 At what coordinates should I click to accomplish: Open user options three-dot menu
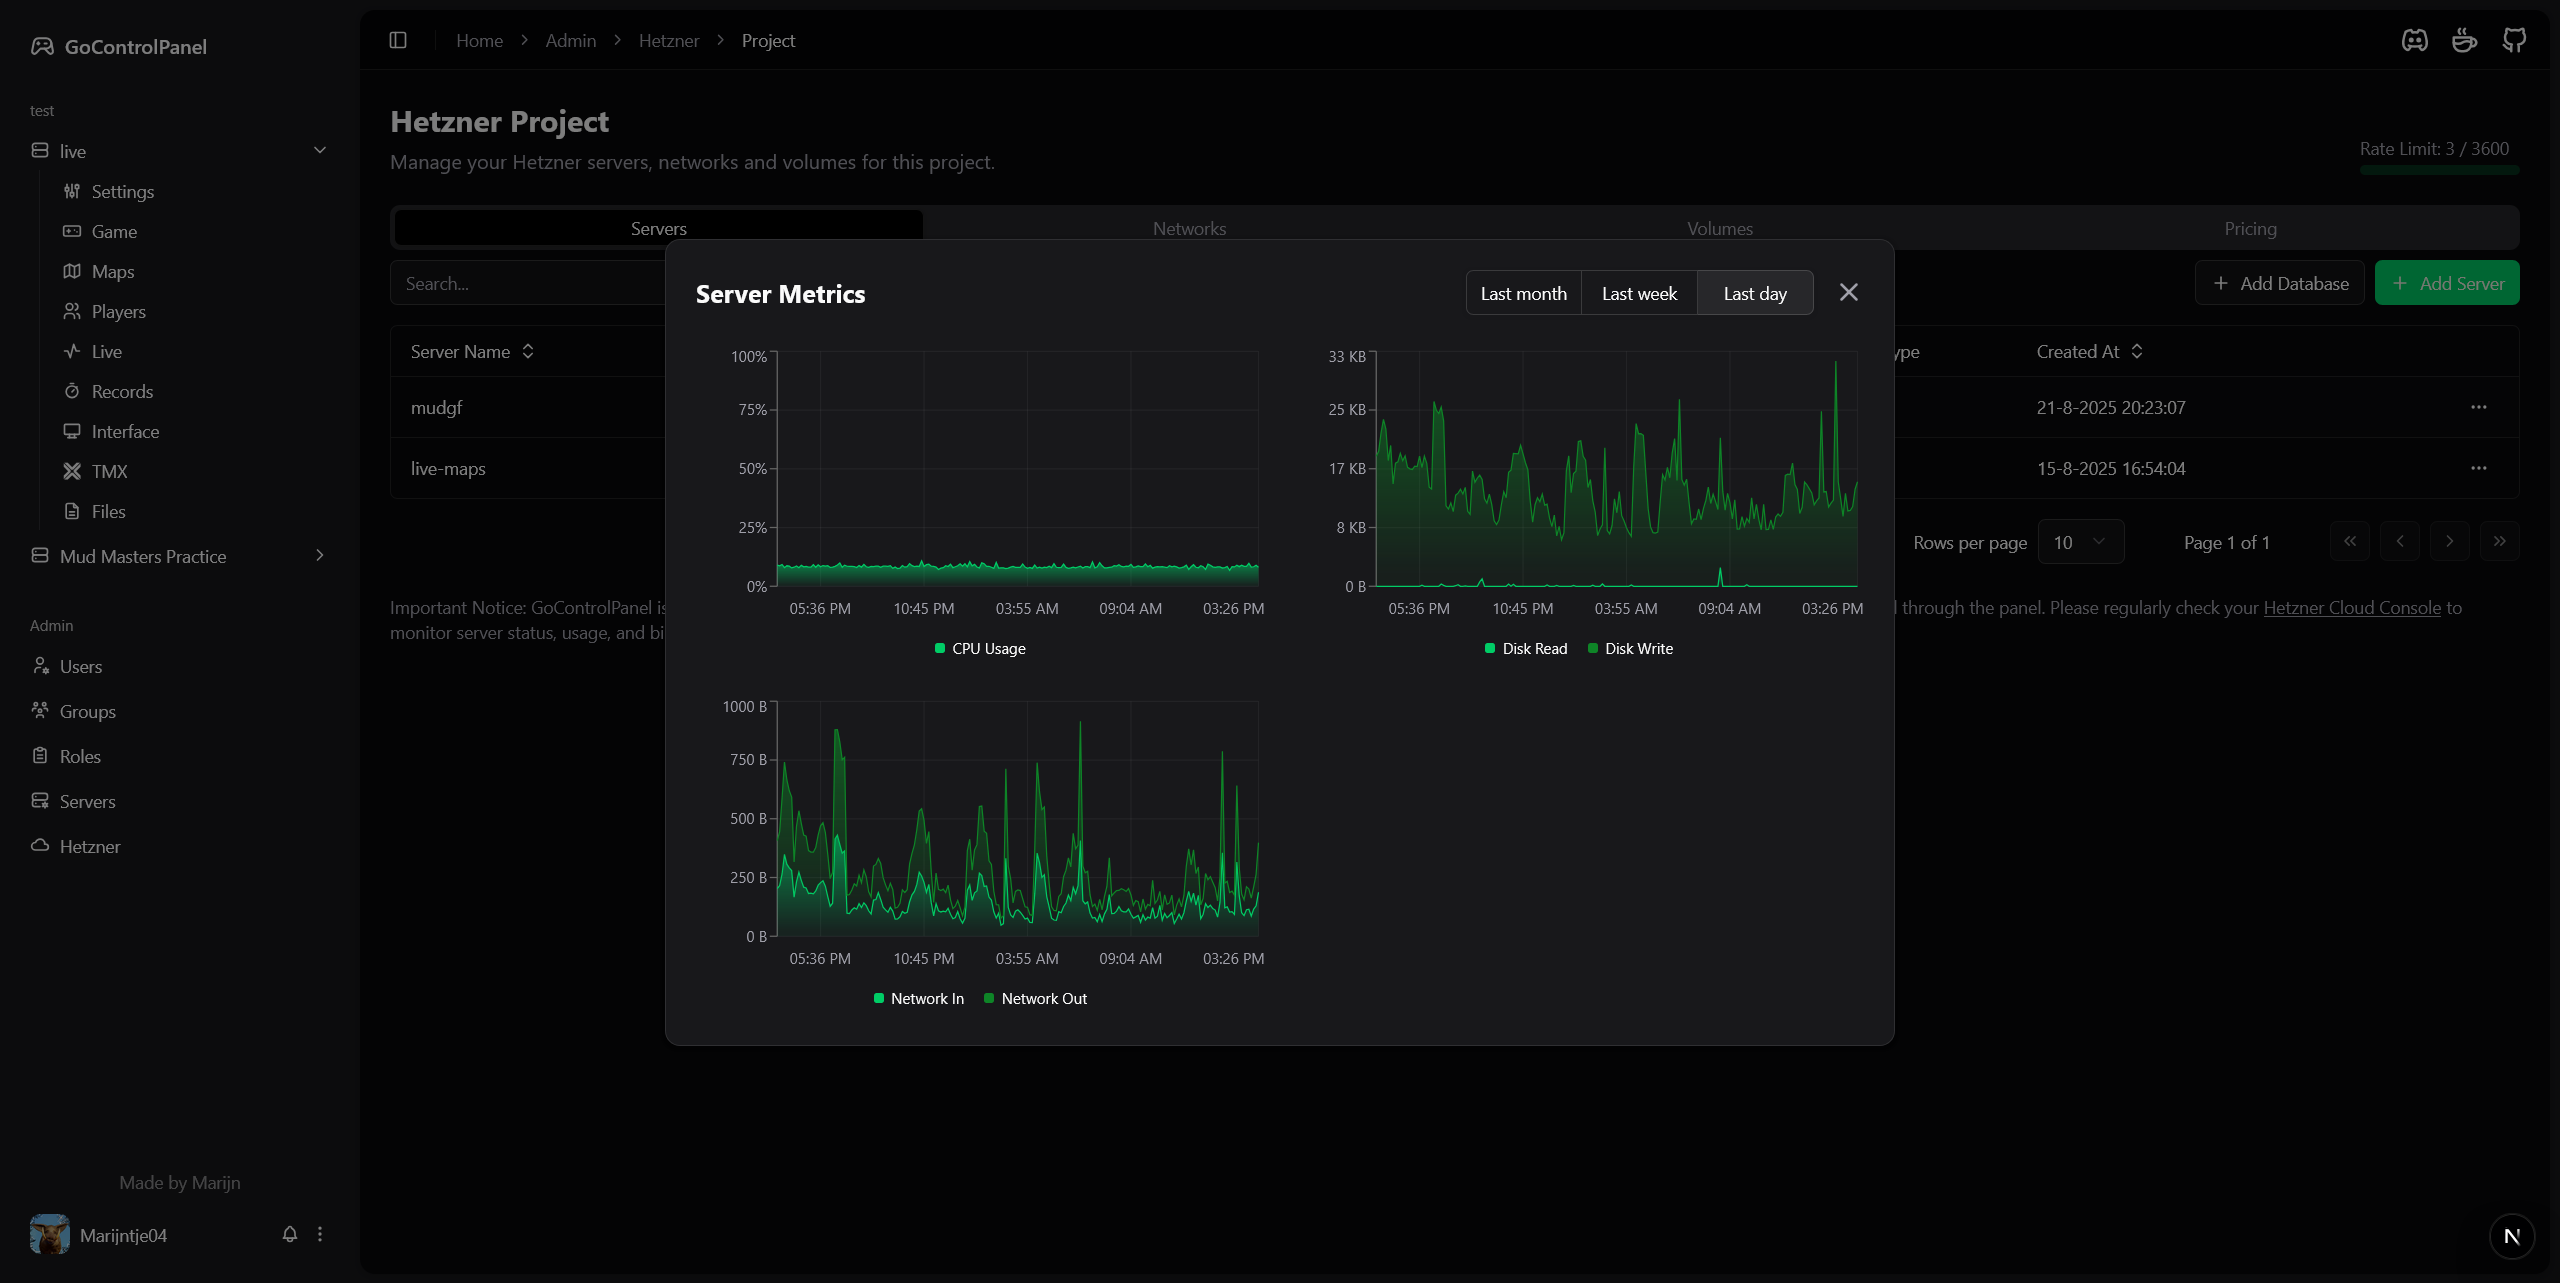pos(320,1234)
